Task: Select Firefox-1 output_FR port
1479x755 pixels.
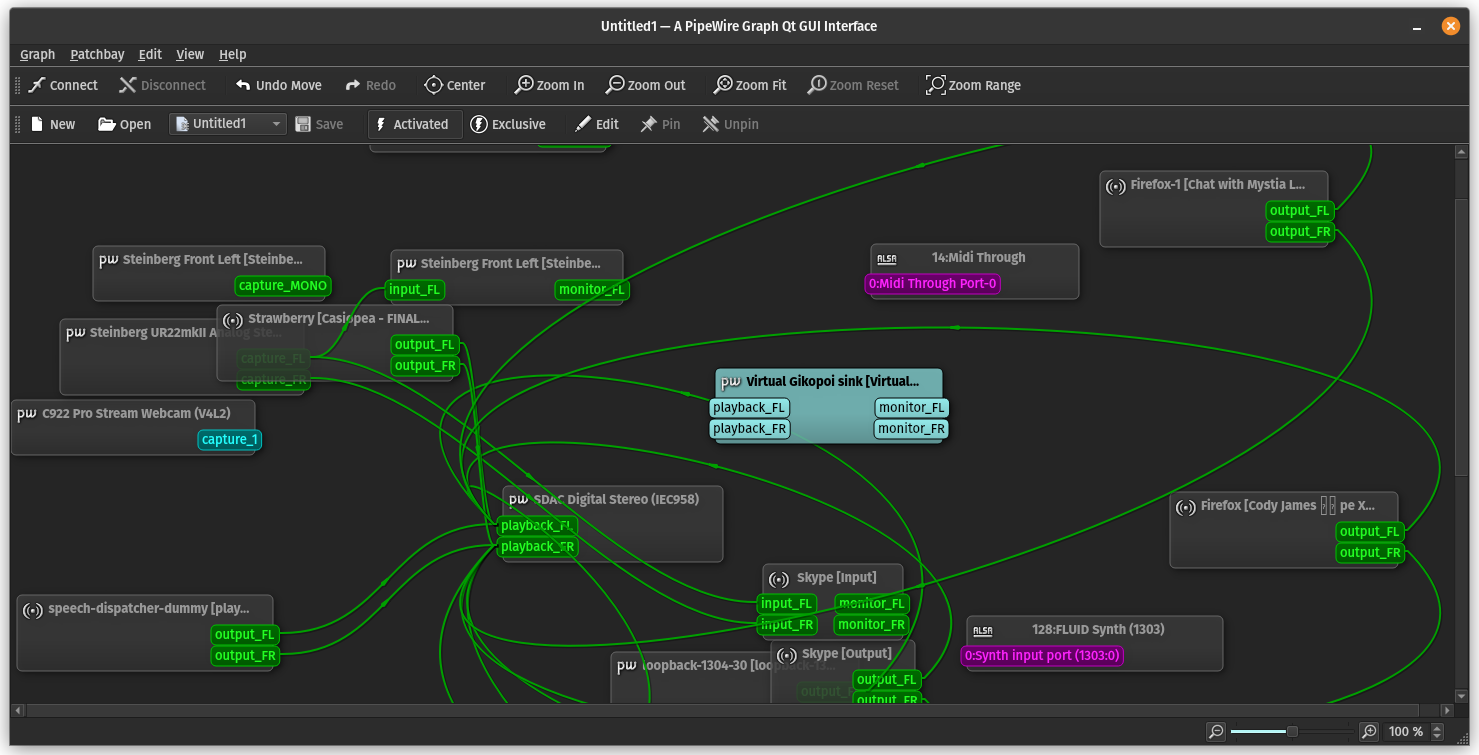Action: 1300,232
